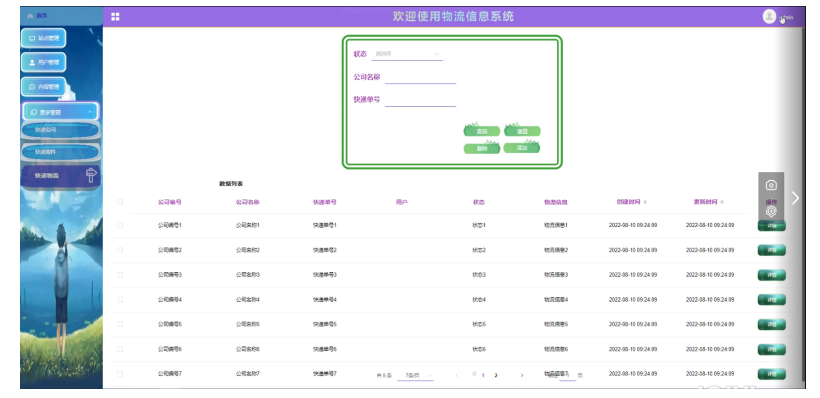The height and width of the screenshot is (398, 820).
Task: Click the 物流信息 column header
Action: tap(556, 202)
